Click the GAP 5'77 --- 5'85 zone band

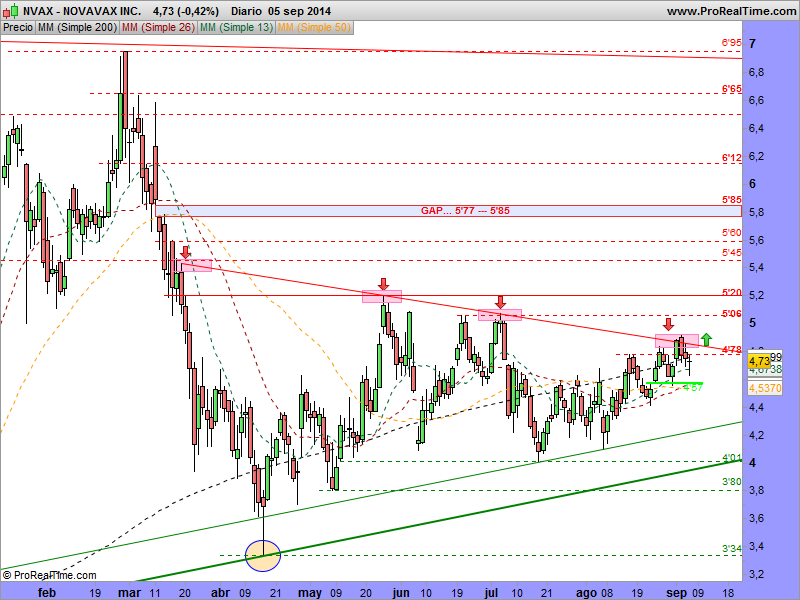(x=461, y=211)
